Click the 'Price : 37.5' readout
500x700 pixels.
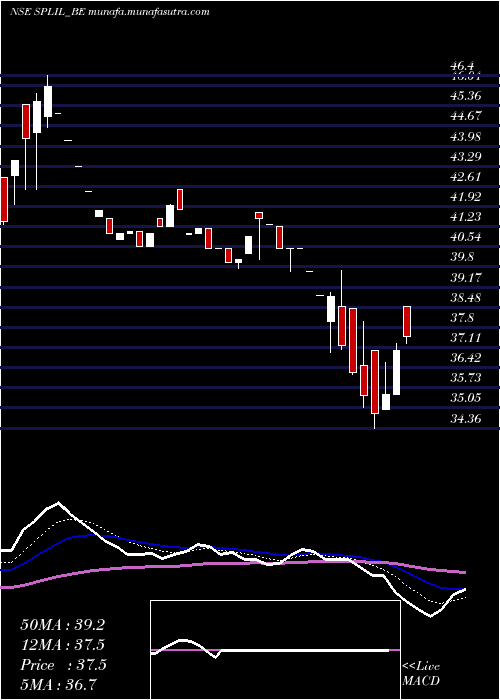(x=63, y=665)
